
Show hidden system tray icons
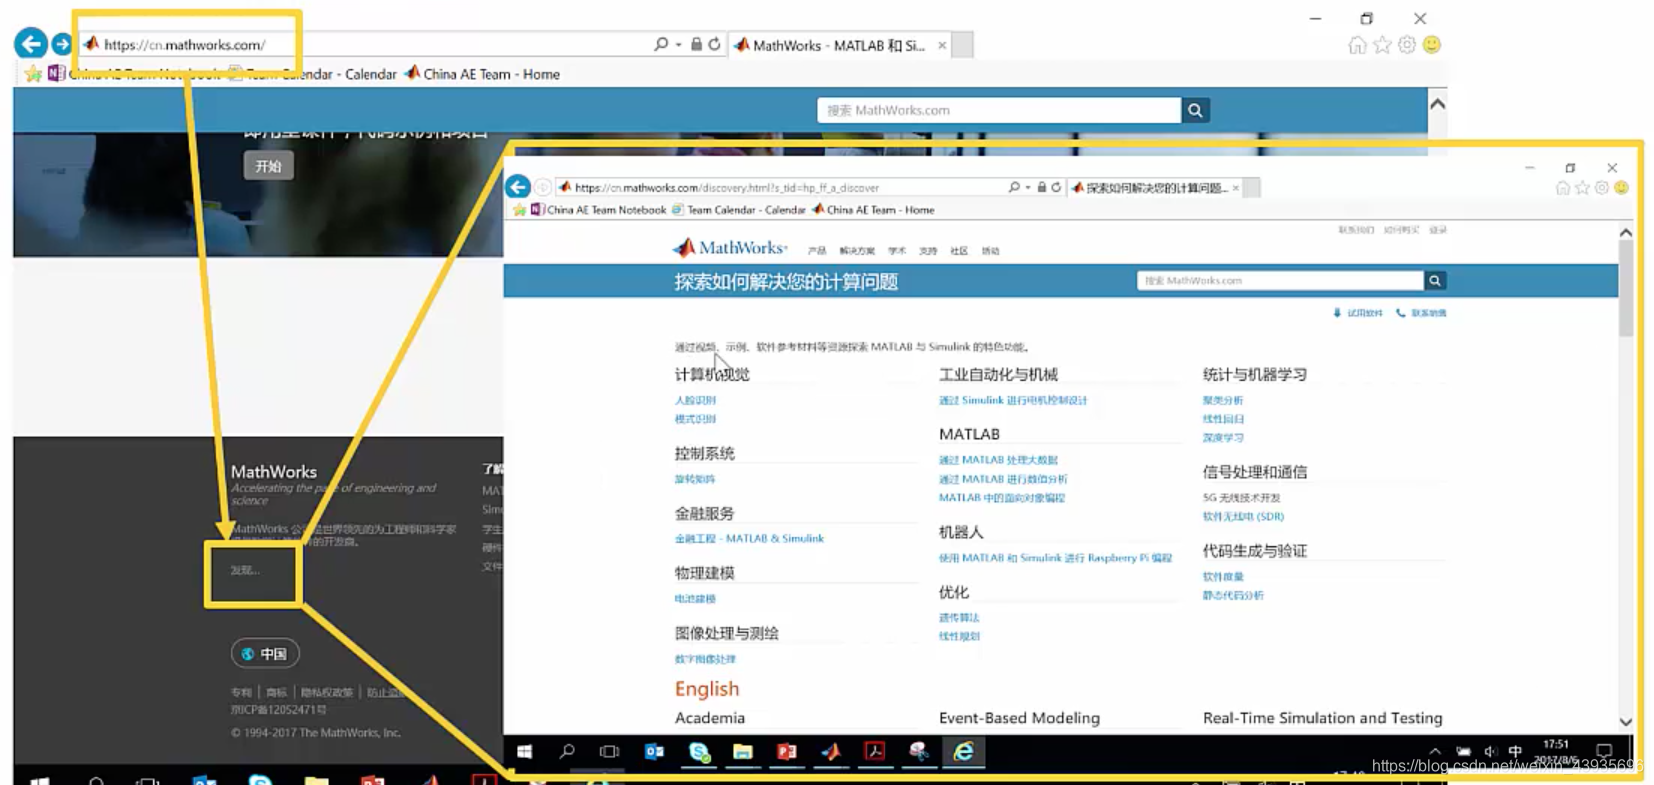click(x=1435, y=751)
